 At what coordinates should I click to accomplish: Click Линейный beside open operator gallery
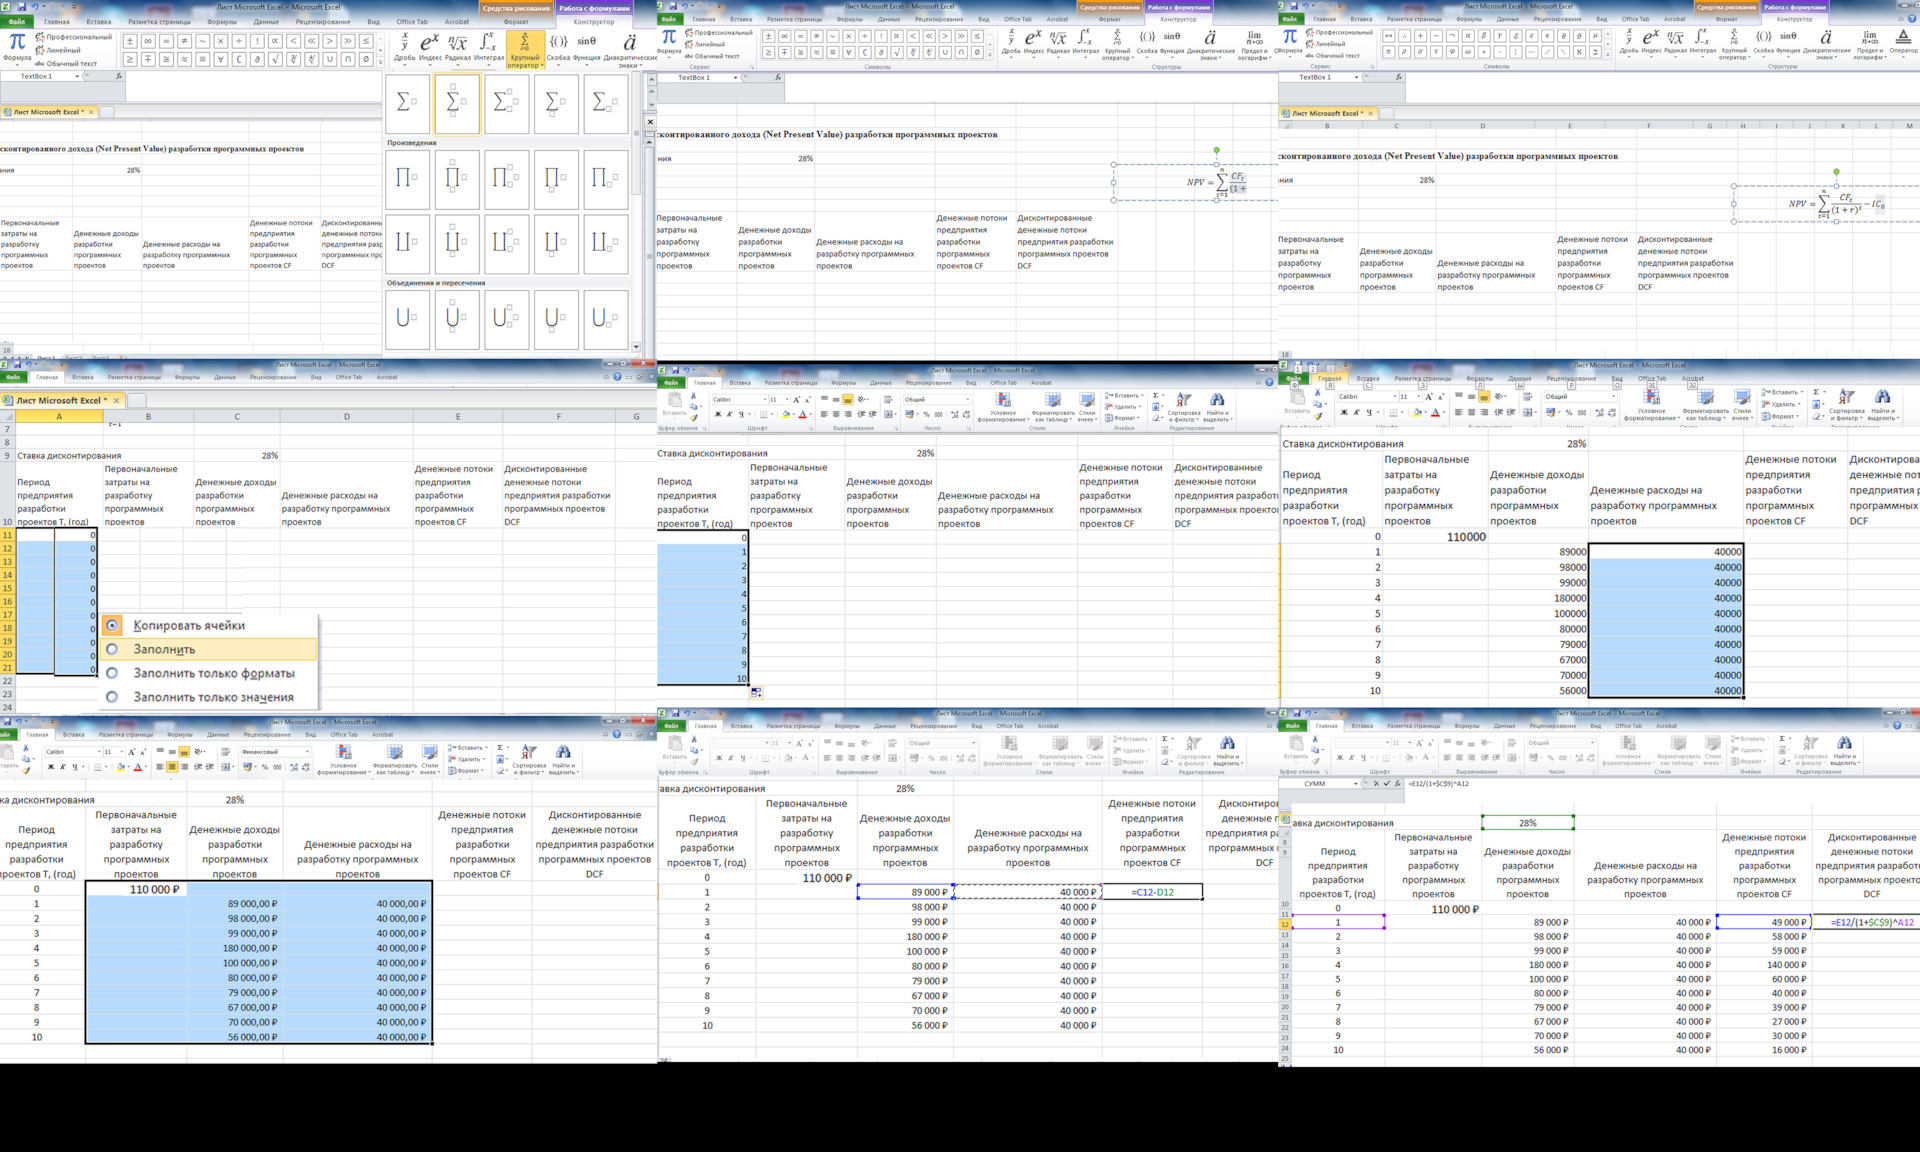(x=62, y=50)
